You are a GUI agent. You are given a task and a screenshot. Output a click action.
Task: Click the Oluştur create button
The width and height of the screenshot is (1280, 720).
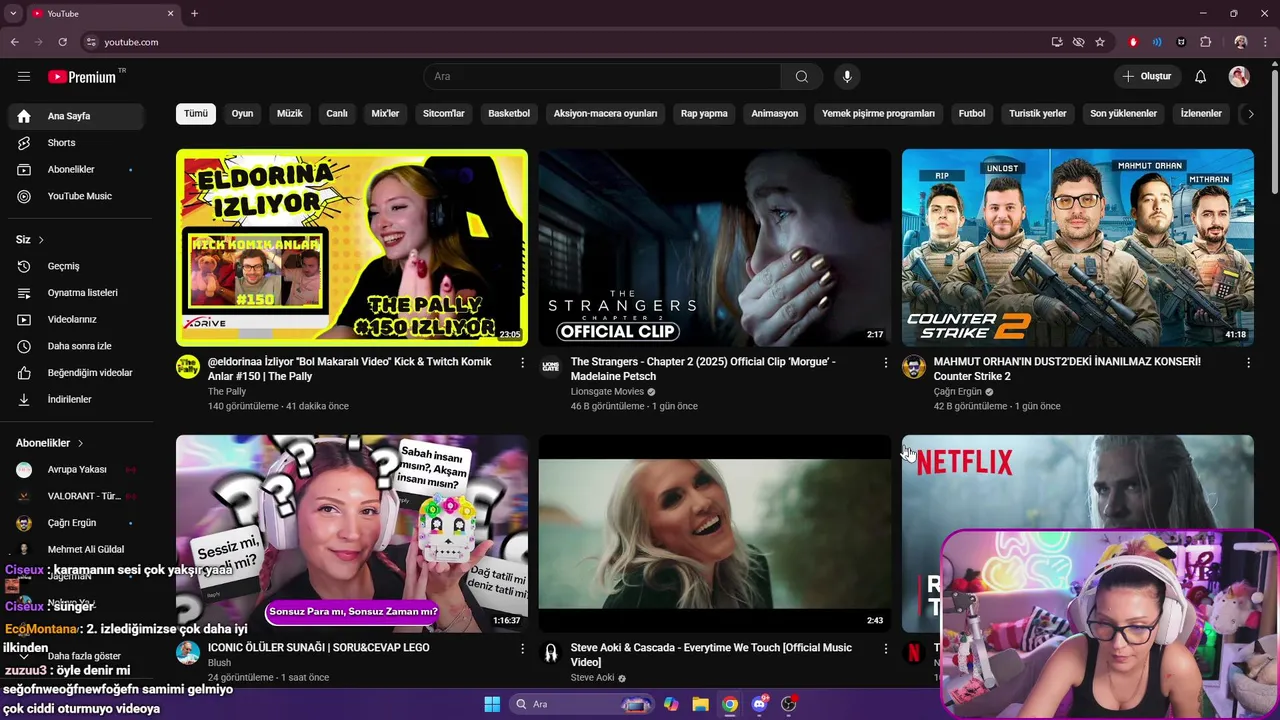(1147, 77)
